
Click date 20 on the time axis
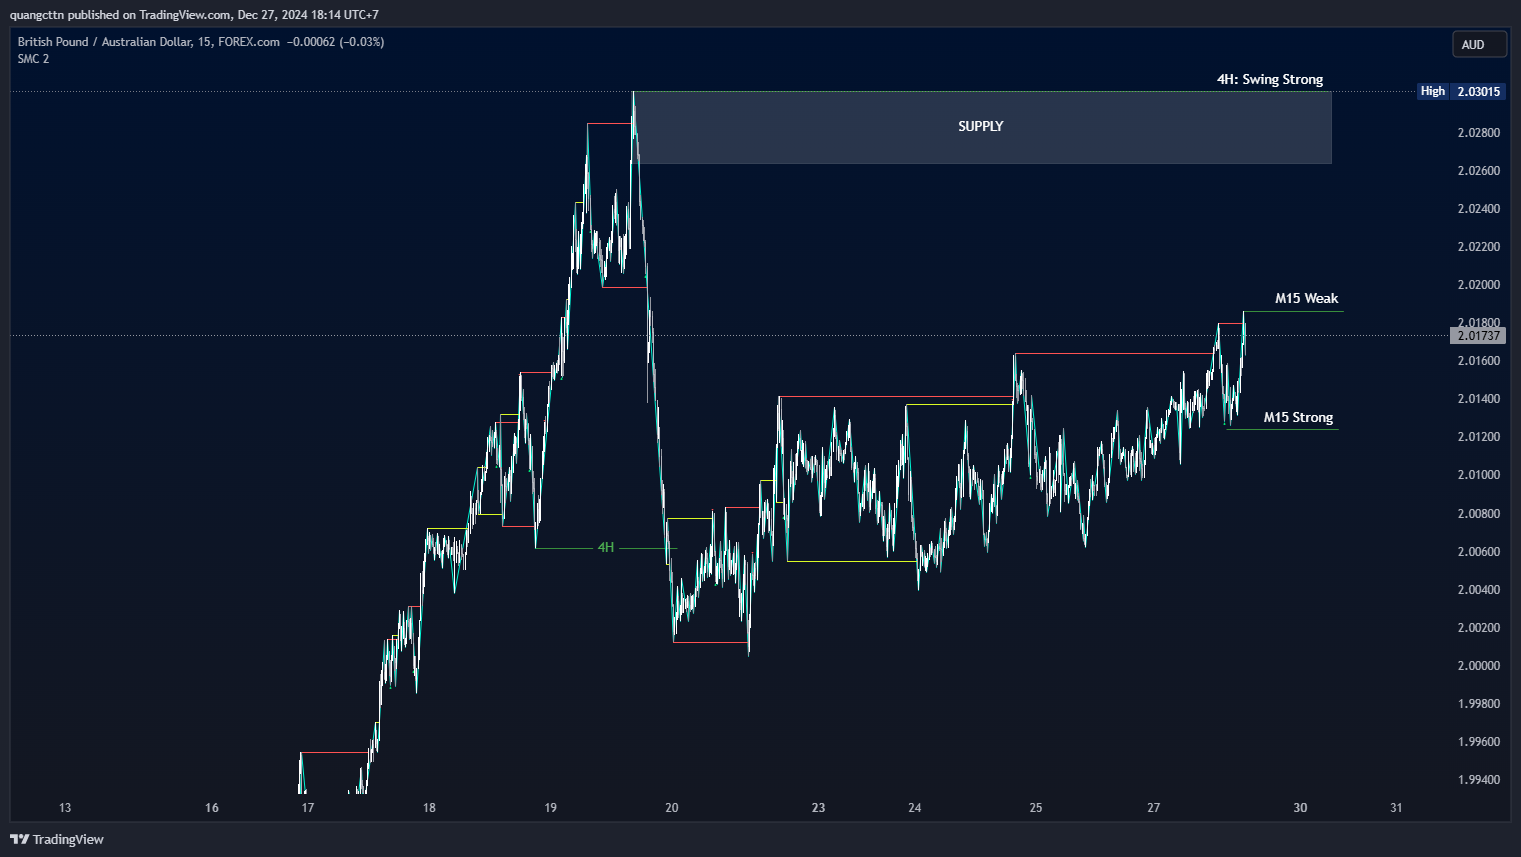tap(672, 808)
